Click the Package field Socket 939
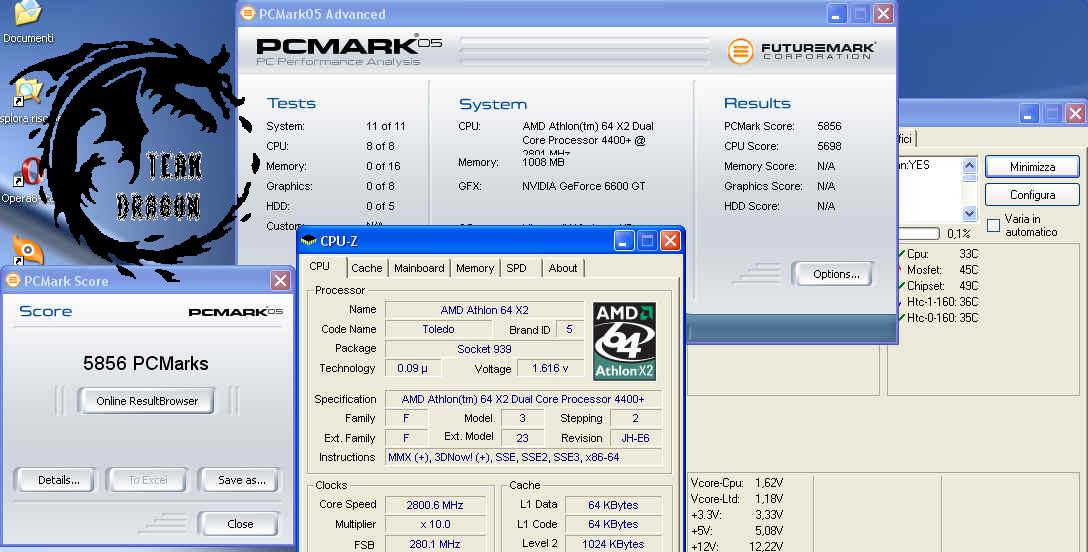Screen dimensions: 1088x552 coord(484,349)
